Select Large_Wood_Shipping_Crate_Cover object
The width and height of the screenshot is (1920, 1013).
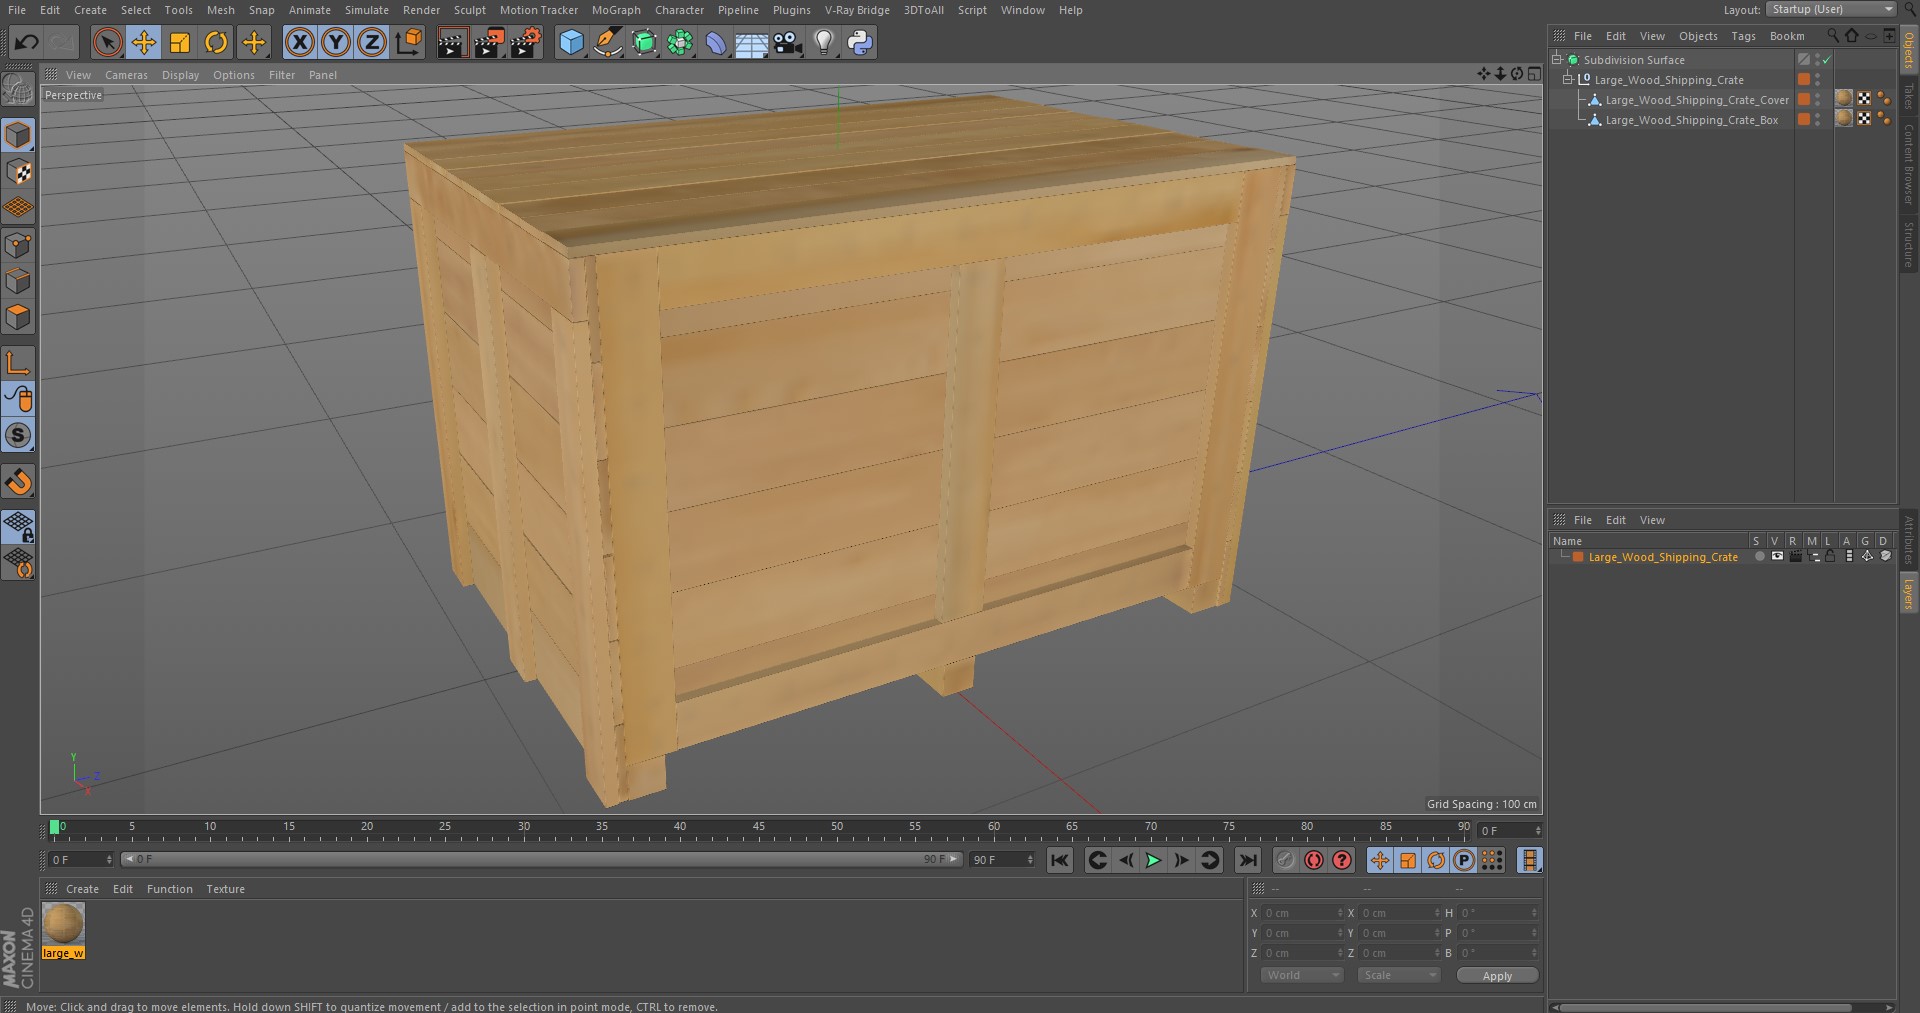coord(1697,100)
